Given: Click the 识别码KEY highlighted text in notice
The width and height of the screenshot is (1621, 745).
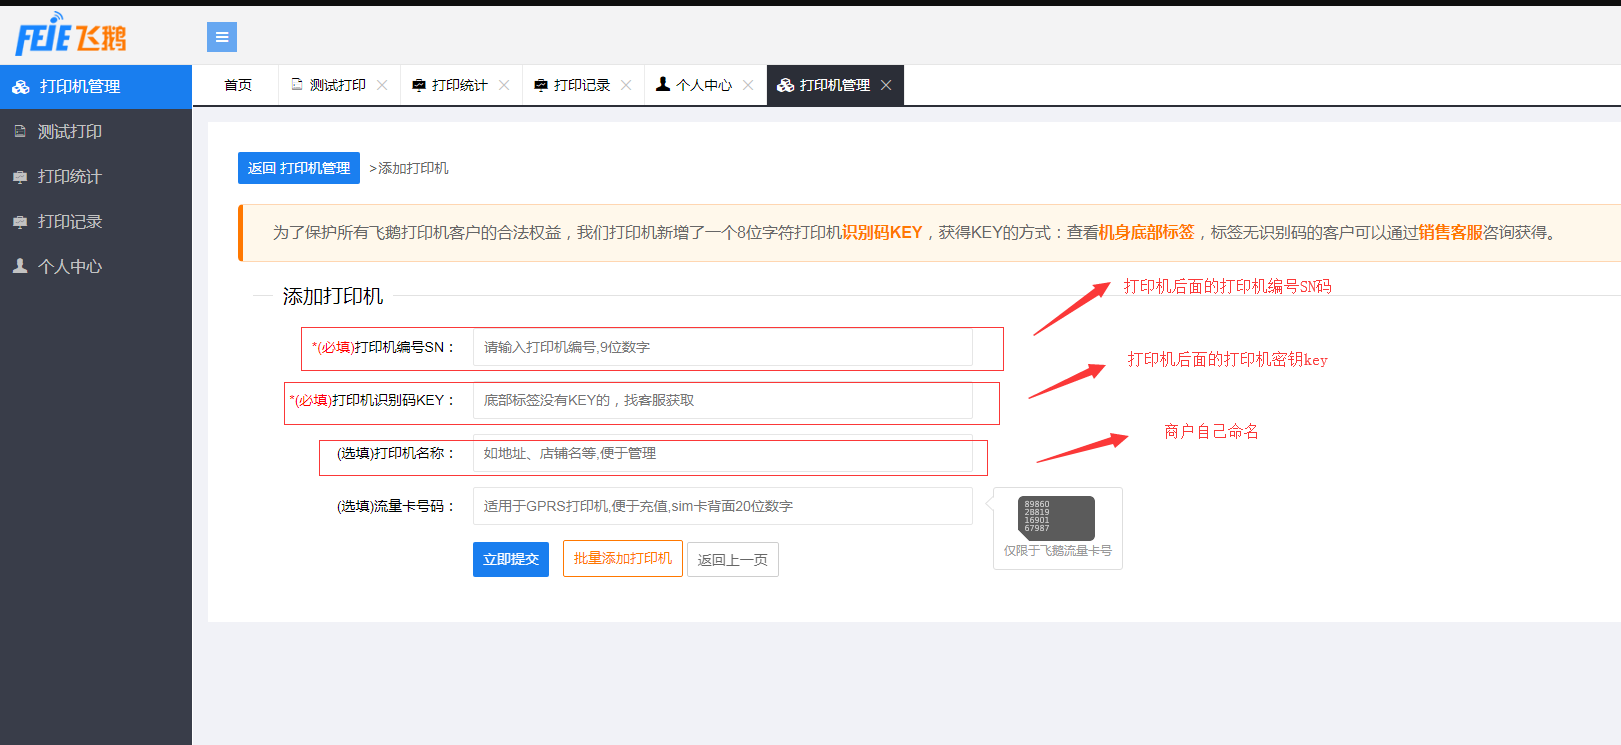Looking at the screenshot, I should pos(882,232).
